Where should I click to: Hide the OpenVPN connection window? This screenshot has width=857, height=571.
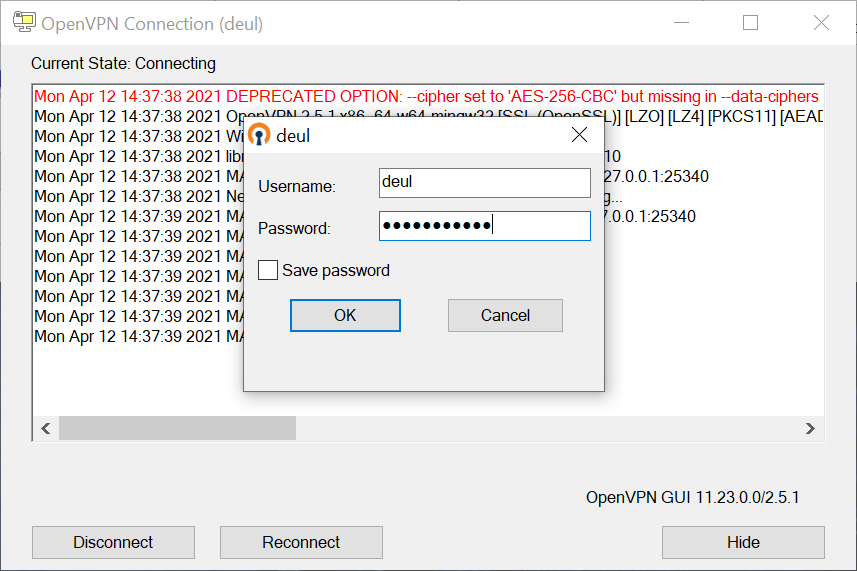(743, 543)
